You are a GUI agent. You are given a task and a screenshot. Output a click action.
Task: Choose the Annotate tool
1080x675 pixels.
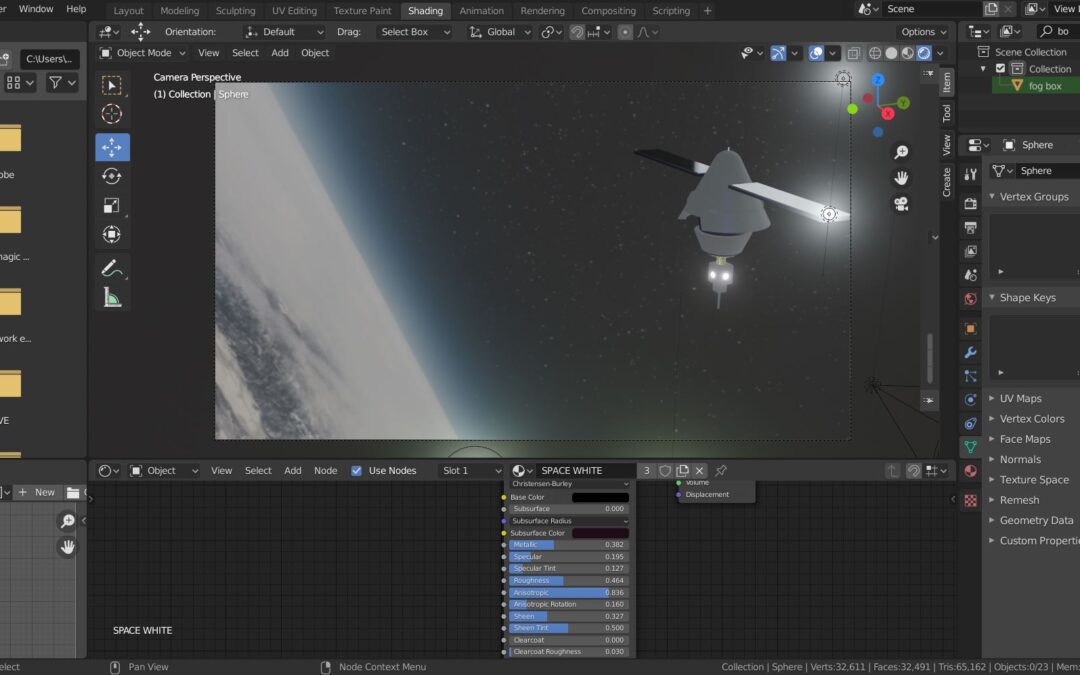(112, 268)
